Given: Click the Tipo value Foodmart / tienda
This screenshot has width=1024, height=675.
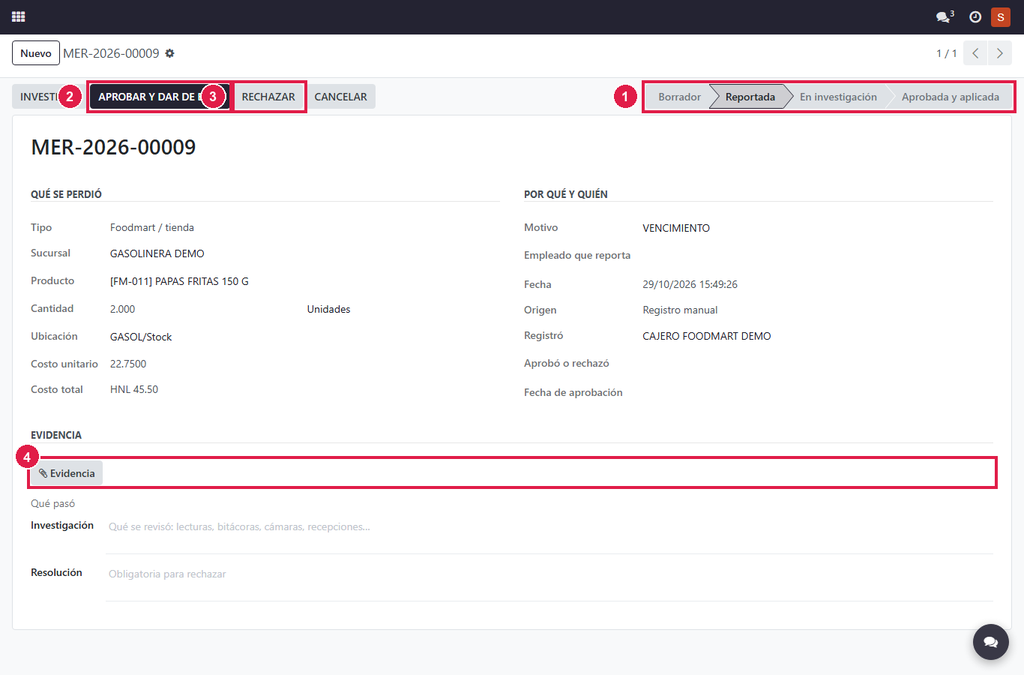Looking at the screenshot, I should pyautogui.click(x=152, y=227).
